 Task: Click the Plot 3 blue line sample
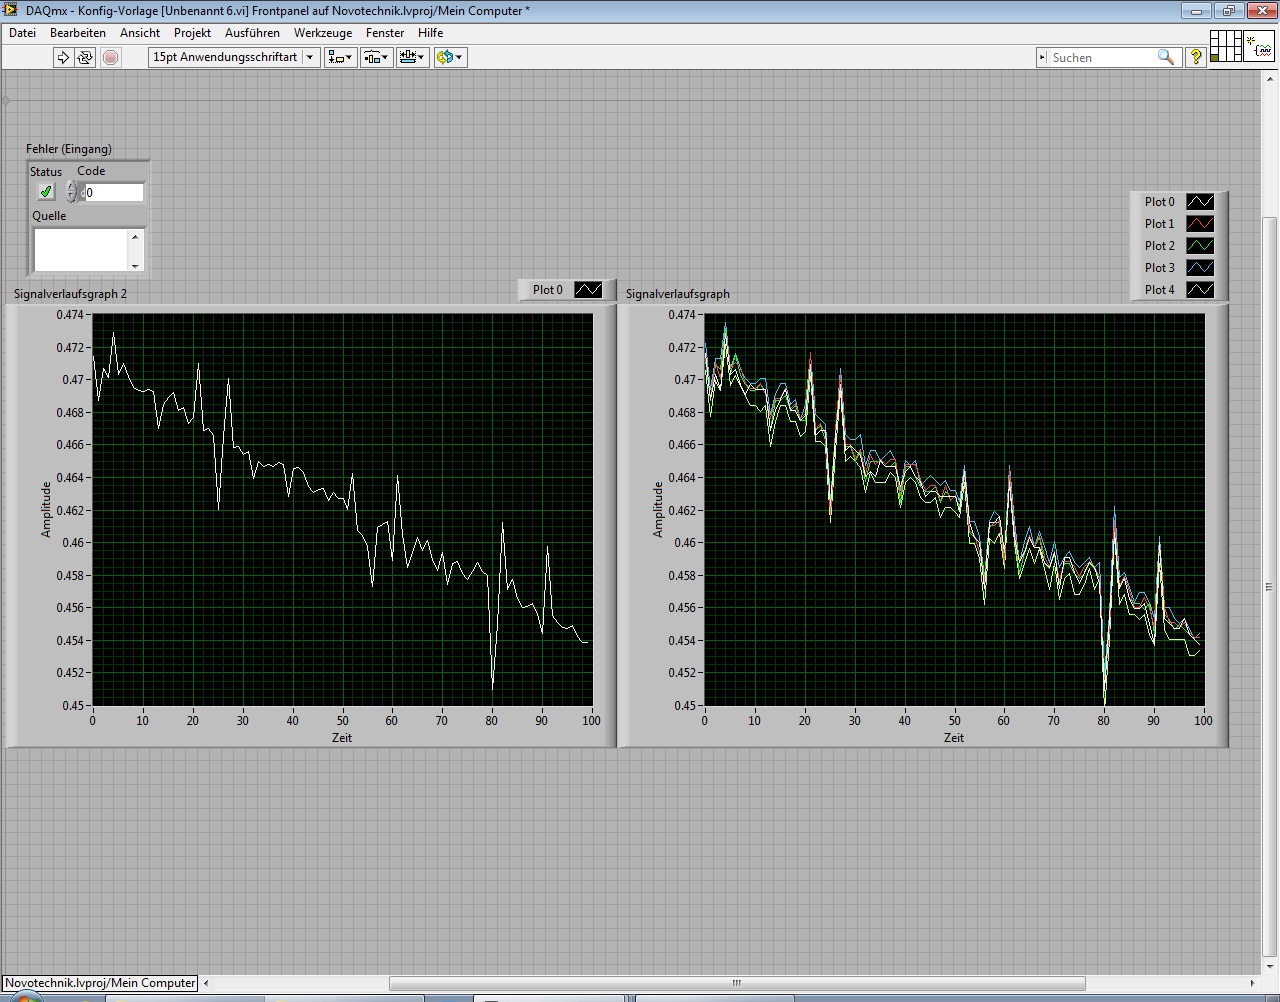point(1200,268)
